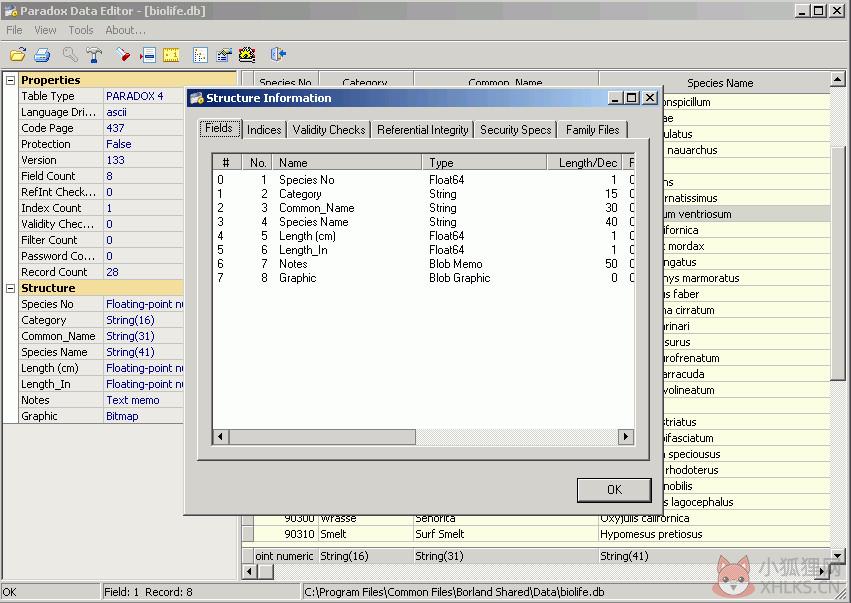Image resolution: width=851 pixels, height=603 pixels.
Task: Click OK in Structure Information dialog
Action: click(x=614, y=490)
